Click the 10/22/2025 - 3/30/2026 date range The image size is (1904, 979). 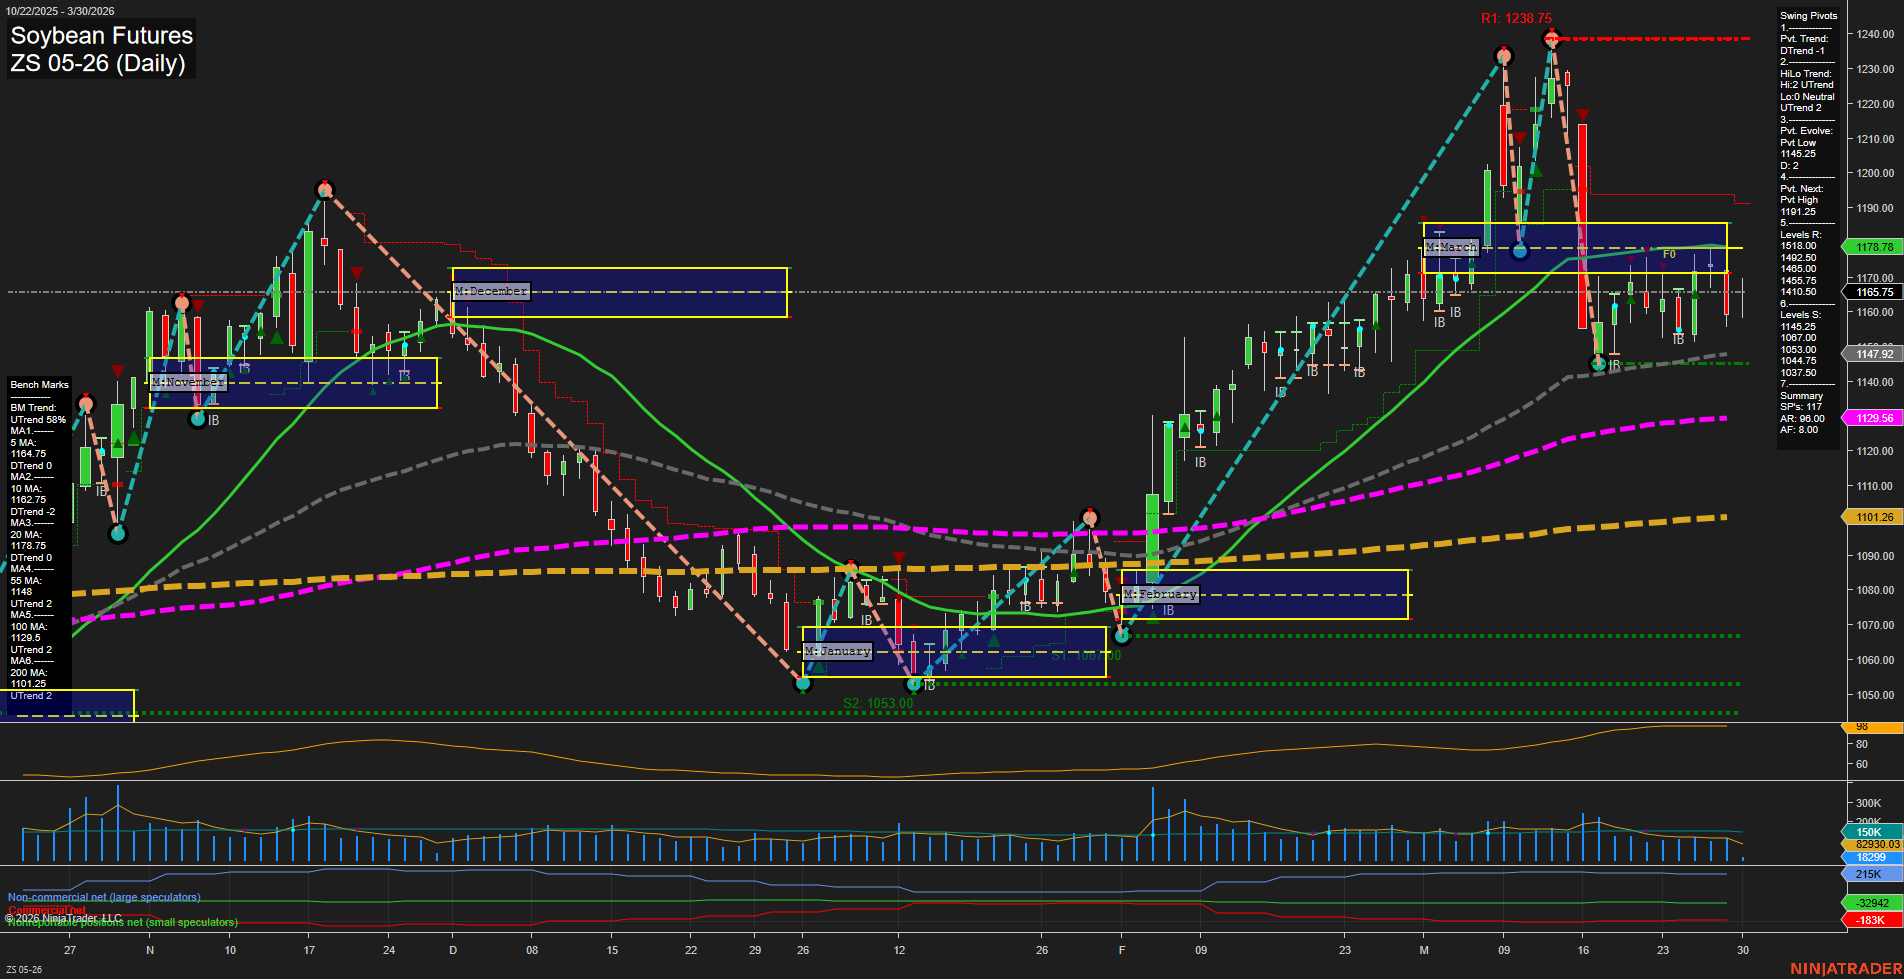click(x=60, y=11)
